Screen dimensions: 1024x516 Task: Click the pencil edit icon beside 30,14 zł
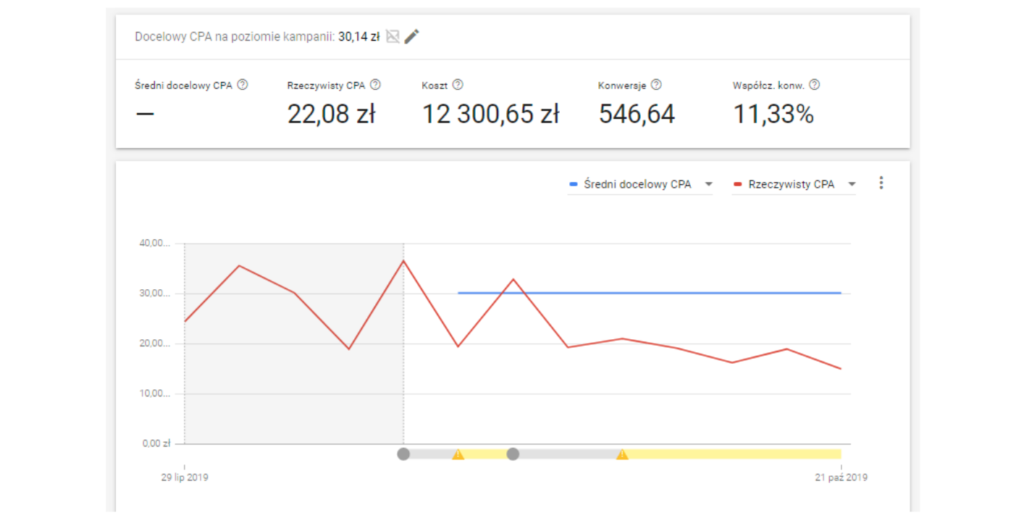tap(412, 37)
